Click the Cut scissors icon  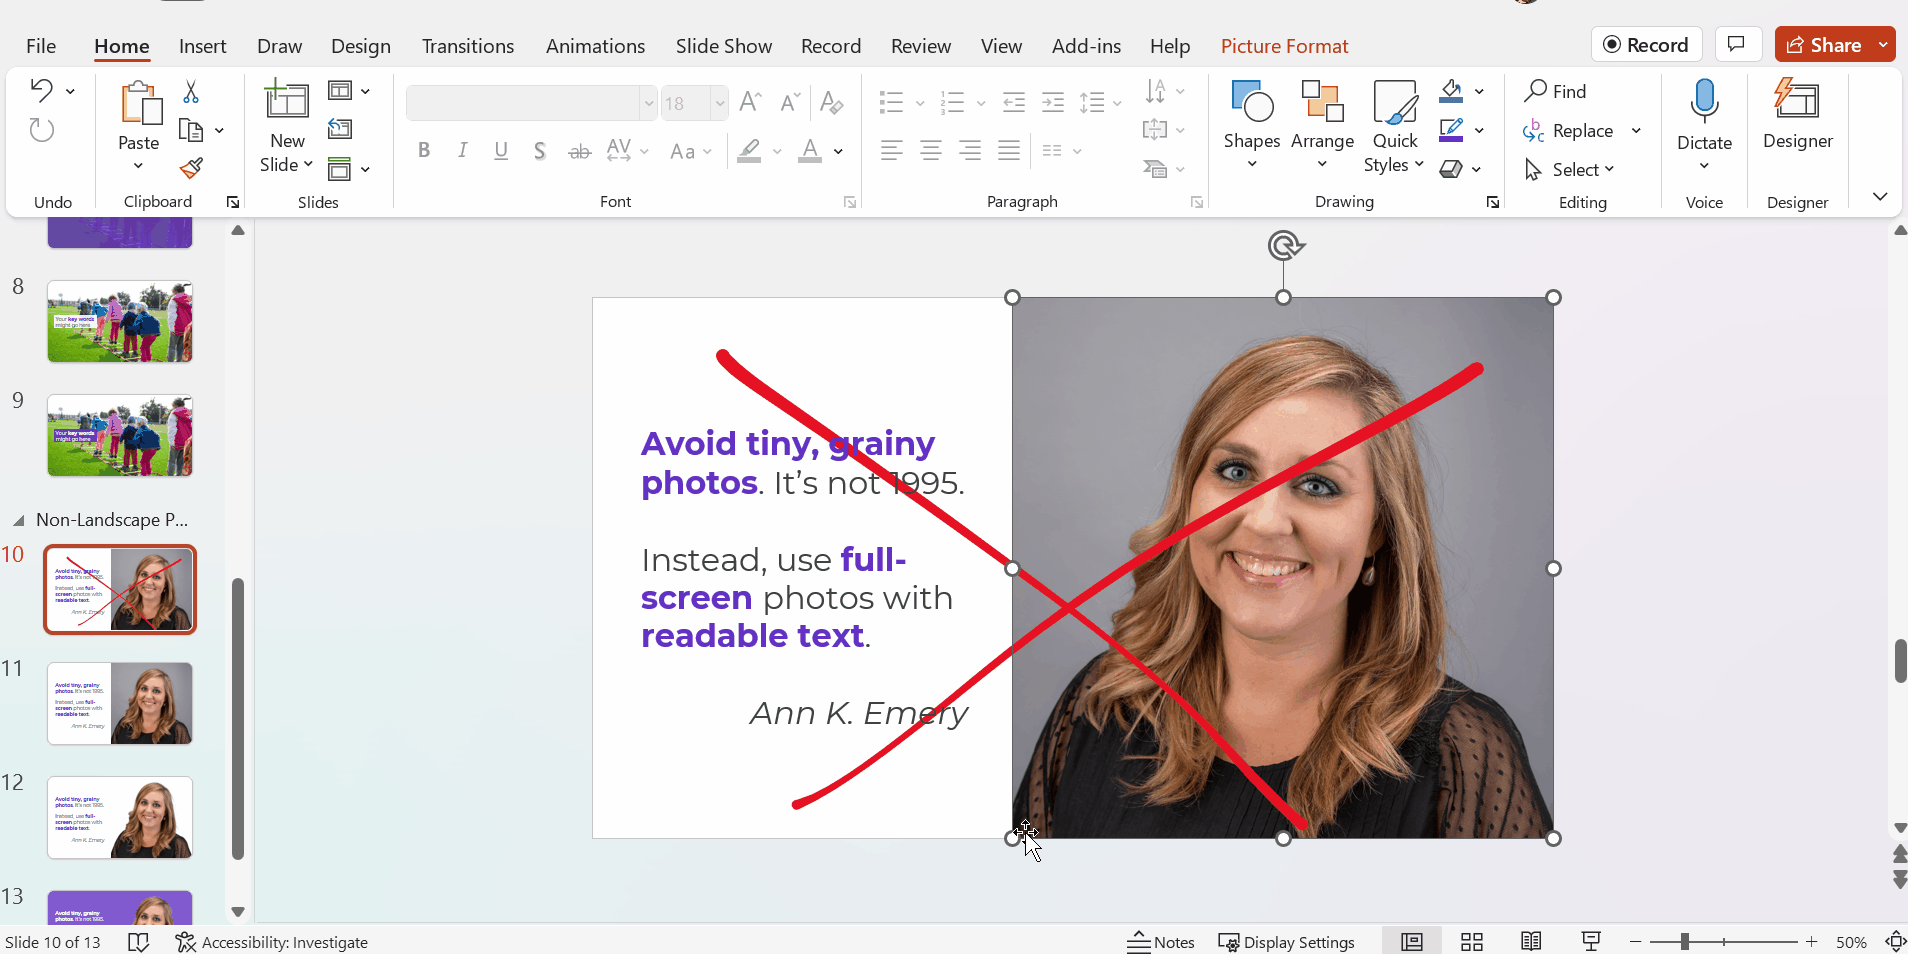pyautogui.click(x=191, y=92)
